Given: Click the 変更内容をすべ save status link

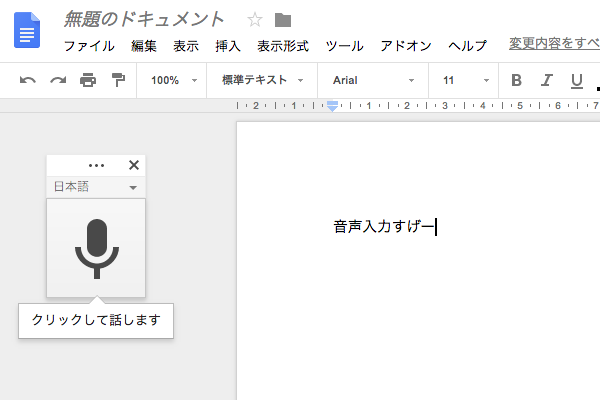Looking at the screenshot, I should (x=554, y=43).
